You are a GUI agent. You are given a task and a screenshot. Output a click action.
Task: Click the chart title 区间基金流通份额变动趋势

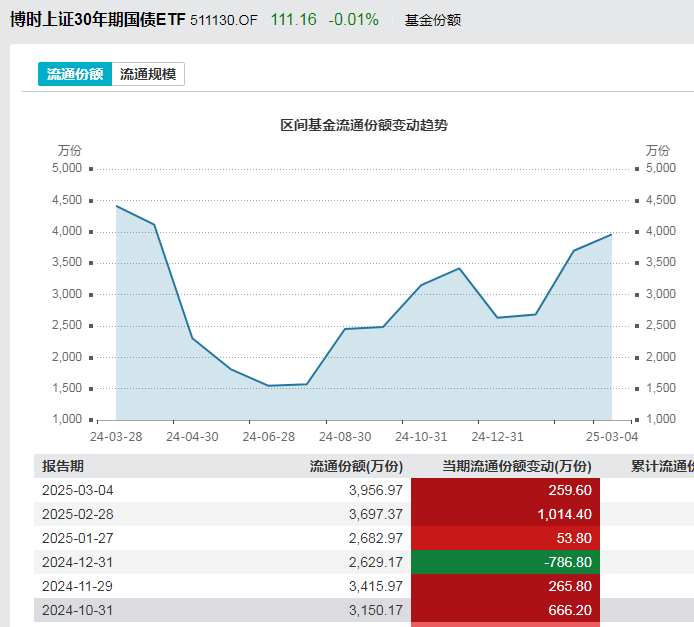pyautogui.click(x=364, y=125)
